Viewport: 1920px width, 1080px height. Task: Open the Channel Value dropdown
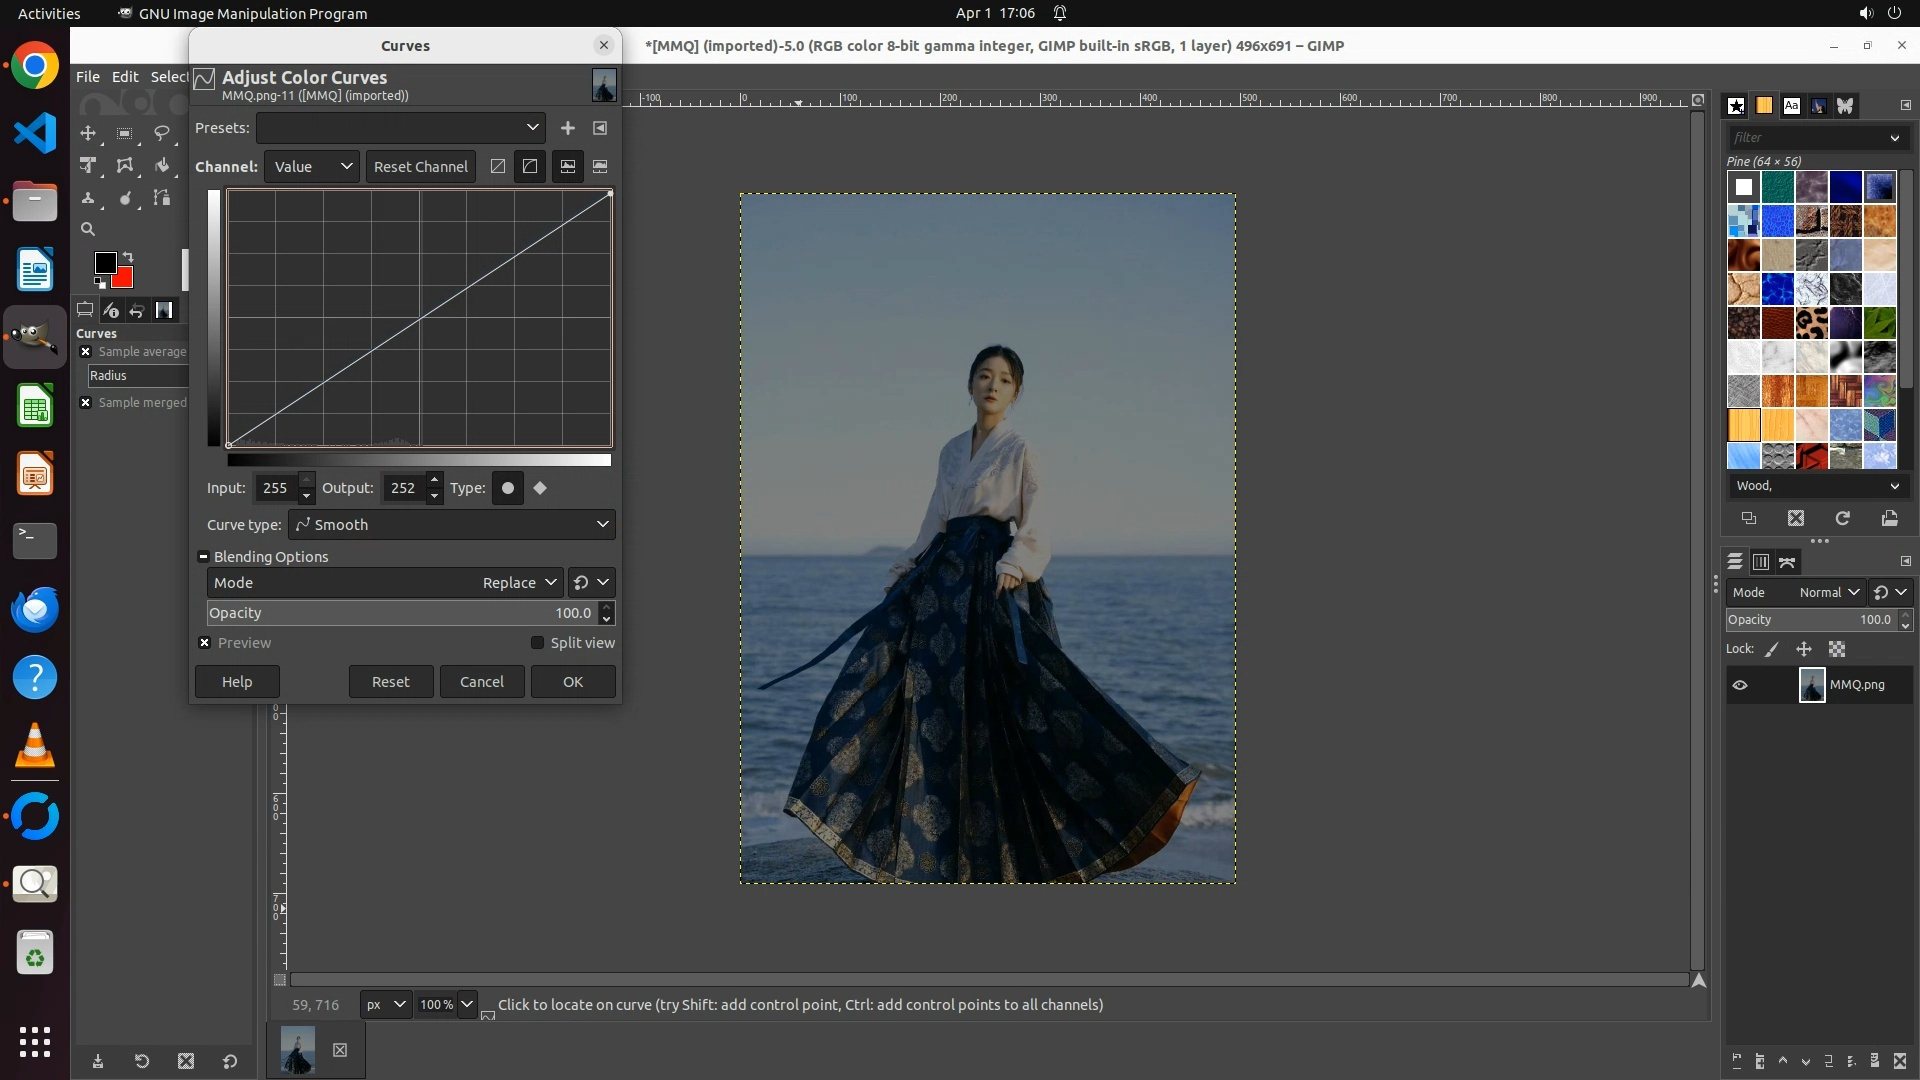point(312,167)
